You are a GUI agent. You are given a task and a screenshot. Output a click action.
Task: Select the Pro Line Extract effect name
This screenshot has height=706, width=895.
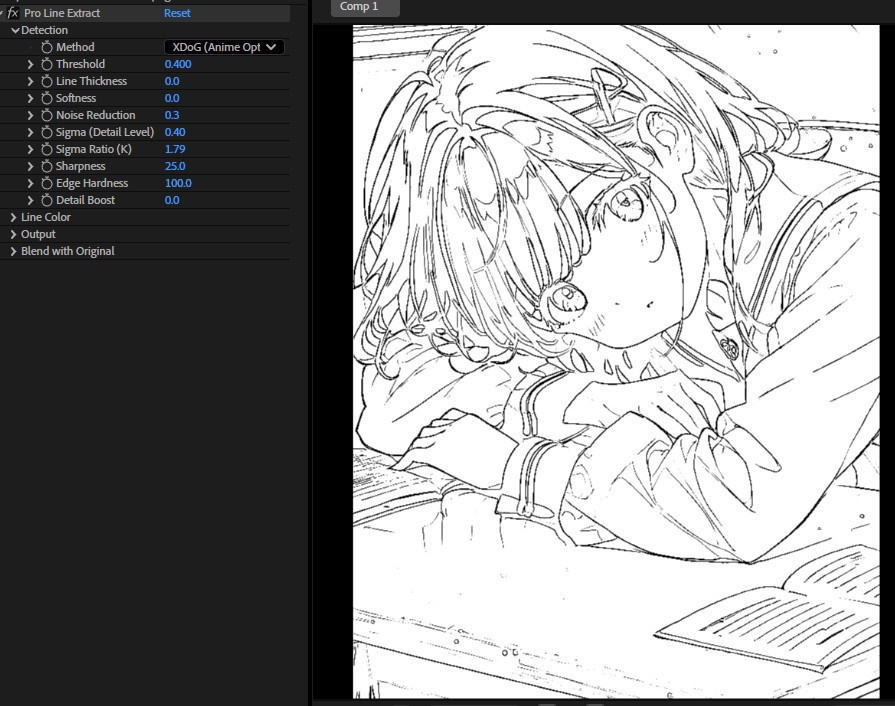tap(62, 13)
